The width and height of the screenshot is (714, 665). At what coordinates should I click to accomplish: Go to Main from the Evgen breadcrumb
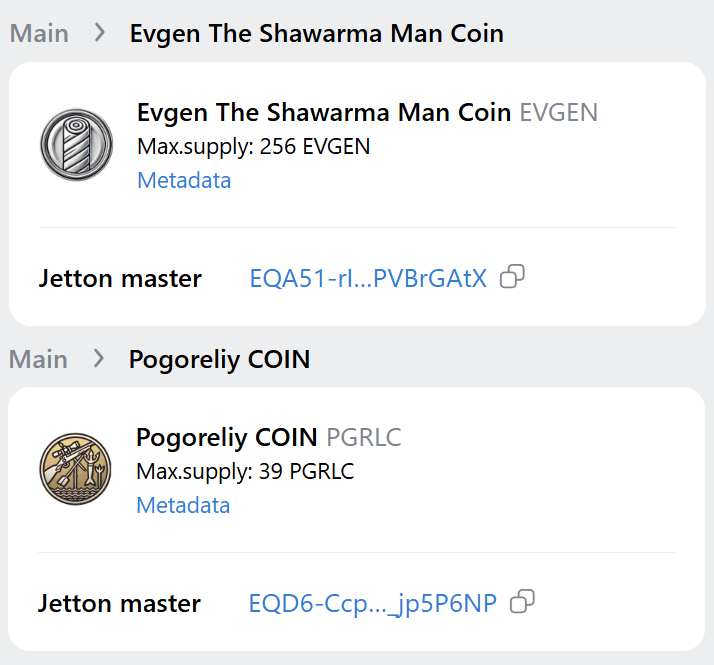pyautogui.click(x=39, y=34)
